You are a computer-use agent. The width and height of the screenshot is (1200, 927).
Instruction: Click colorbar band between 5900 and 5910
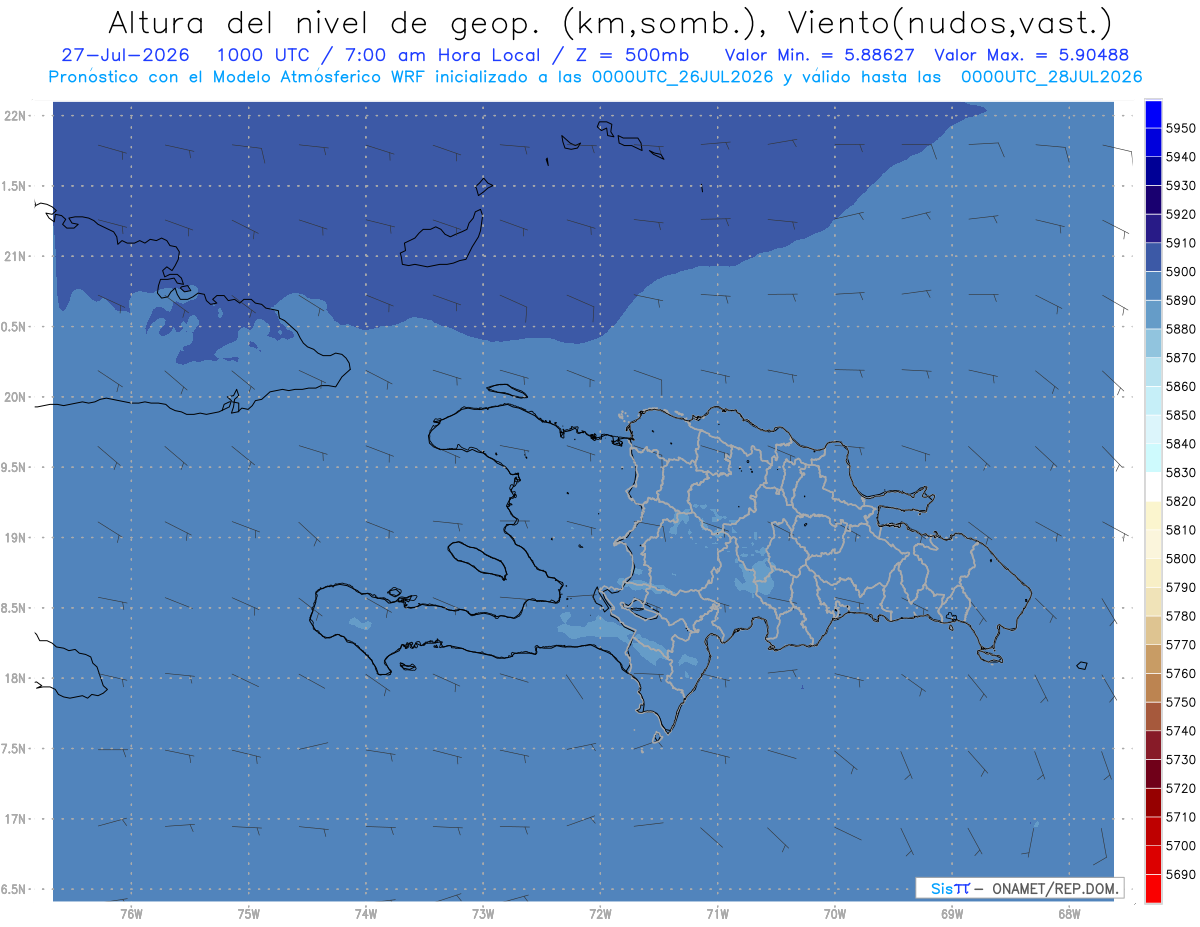[x=1153, y=256]
